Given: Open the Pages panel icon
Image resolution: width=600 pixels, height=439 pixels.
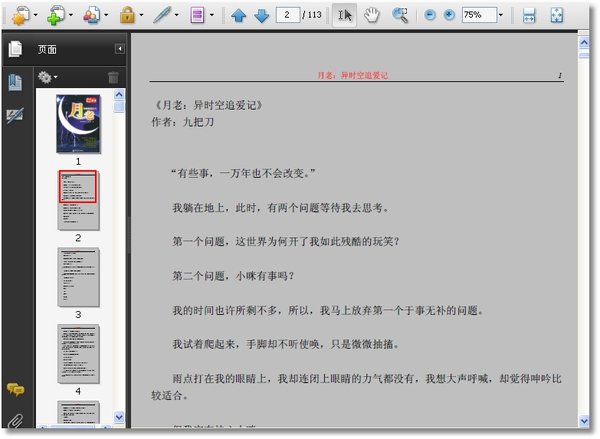Looking at the screenshot, I should 16,49.
